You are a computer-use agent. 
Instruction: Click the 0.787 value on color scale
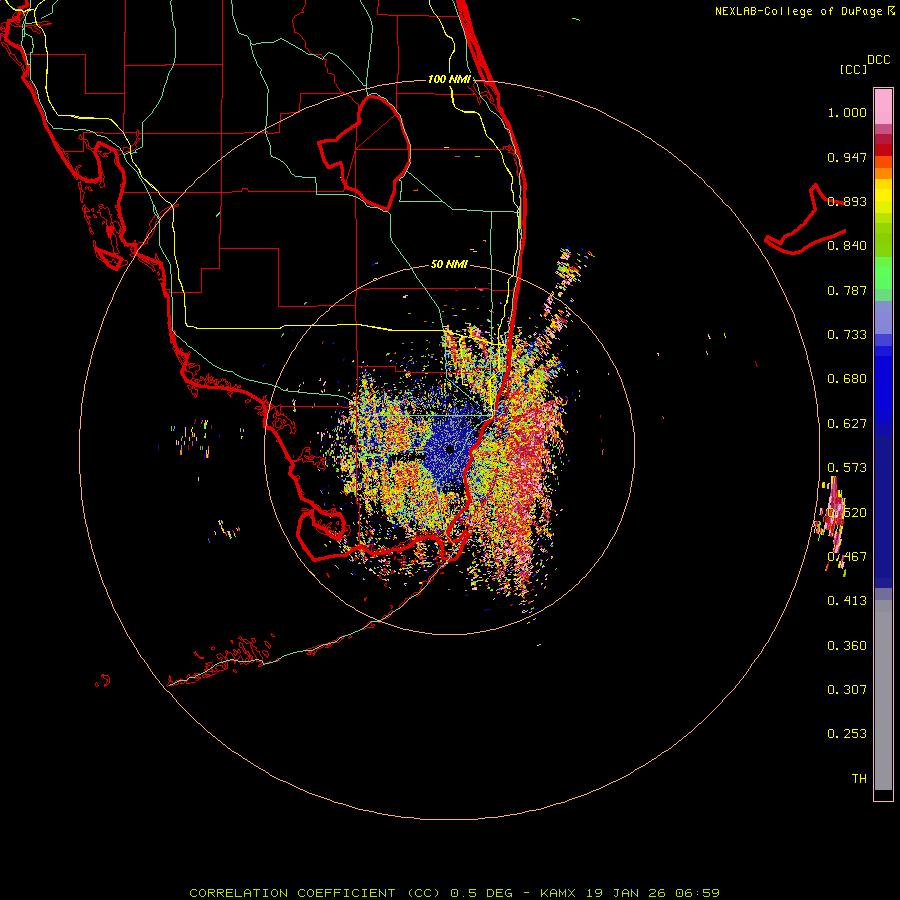click(847, 290)
